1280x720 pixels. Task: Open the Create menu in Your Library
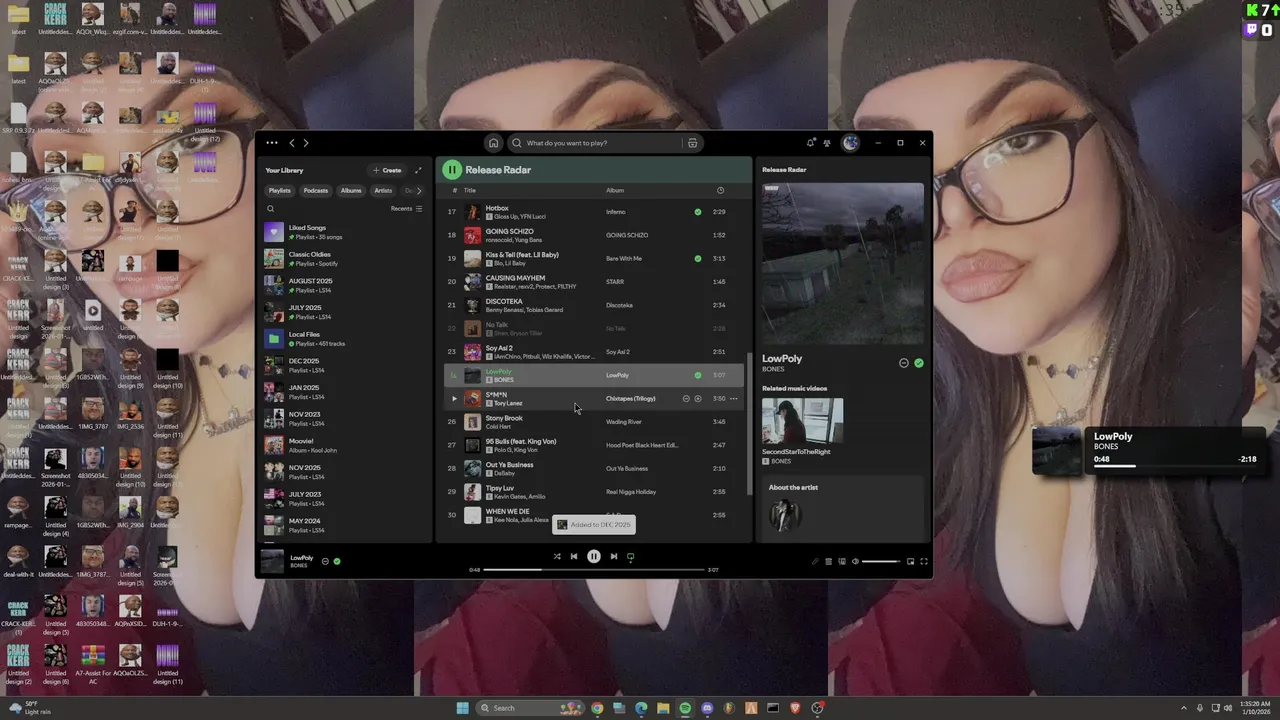[387, 170]
